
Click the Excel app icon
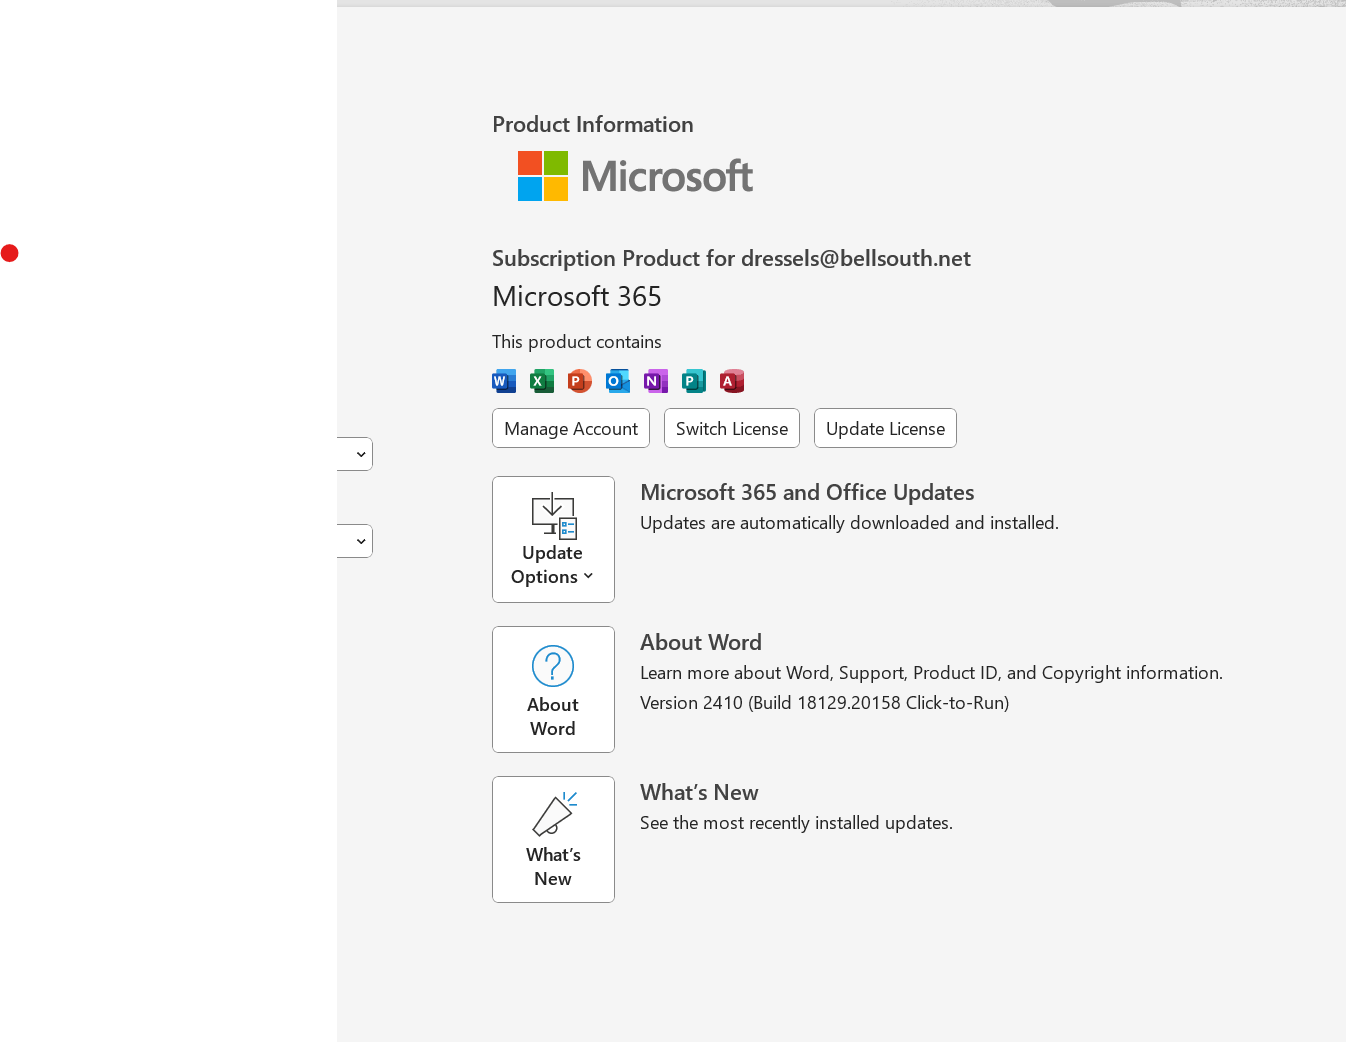point(542,381)
